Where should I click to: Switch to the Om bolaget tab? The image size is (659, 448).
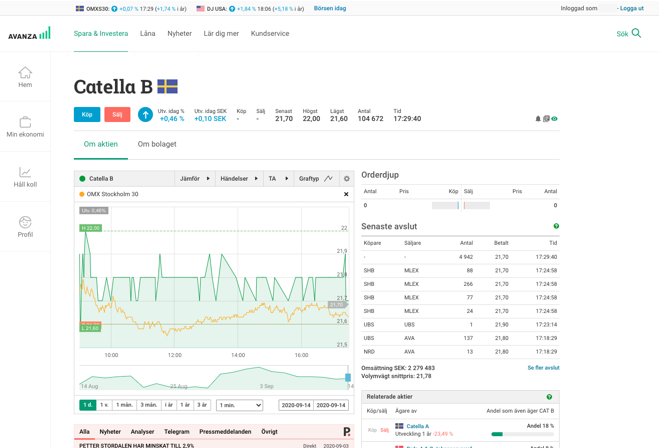coord(157,144)
